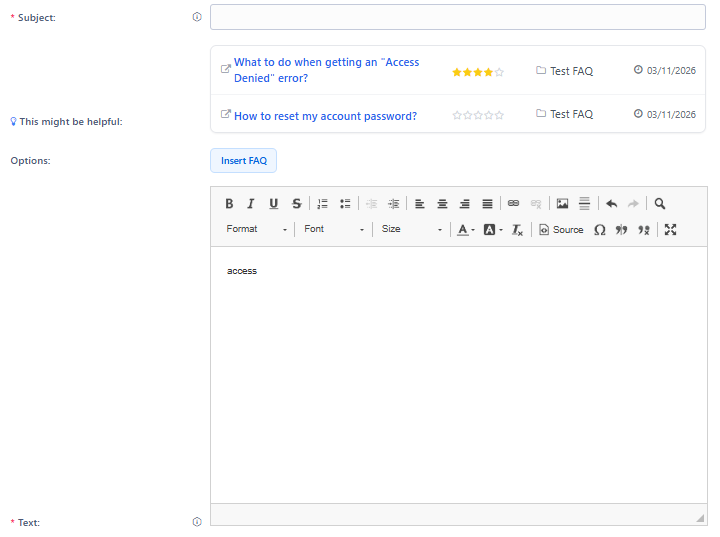The width and height of the screenshot is (720, 537).
Task: Align text to the right
Action: pyautogui.click(x=465, y=203)
